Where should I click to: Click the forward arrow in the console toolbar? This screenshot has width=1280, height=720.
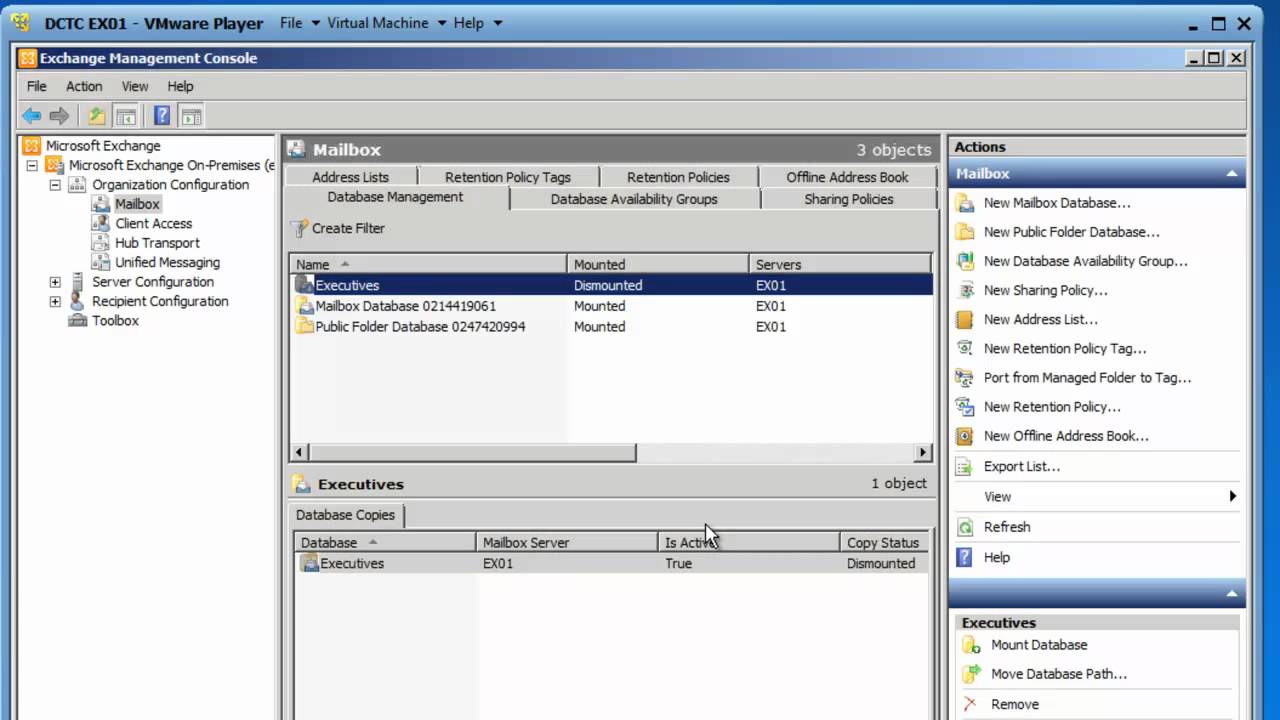[x=59, y=116]
